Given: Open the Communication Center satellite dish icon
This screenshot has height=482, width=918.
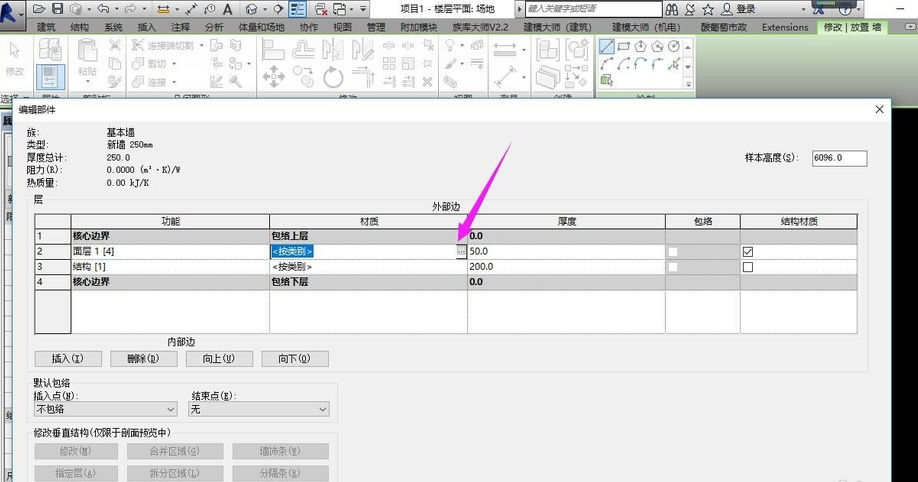Looking at the screenshot, I should 690,9.
